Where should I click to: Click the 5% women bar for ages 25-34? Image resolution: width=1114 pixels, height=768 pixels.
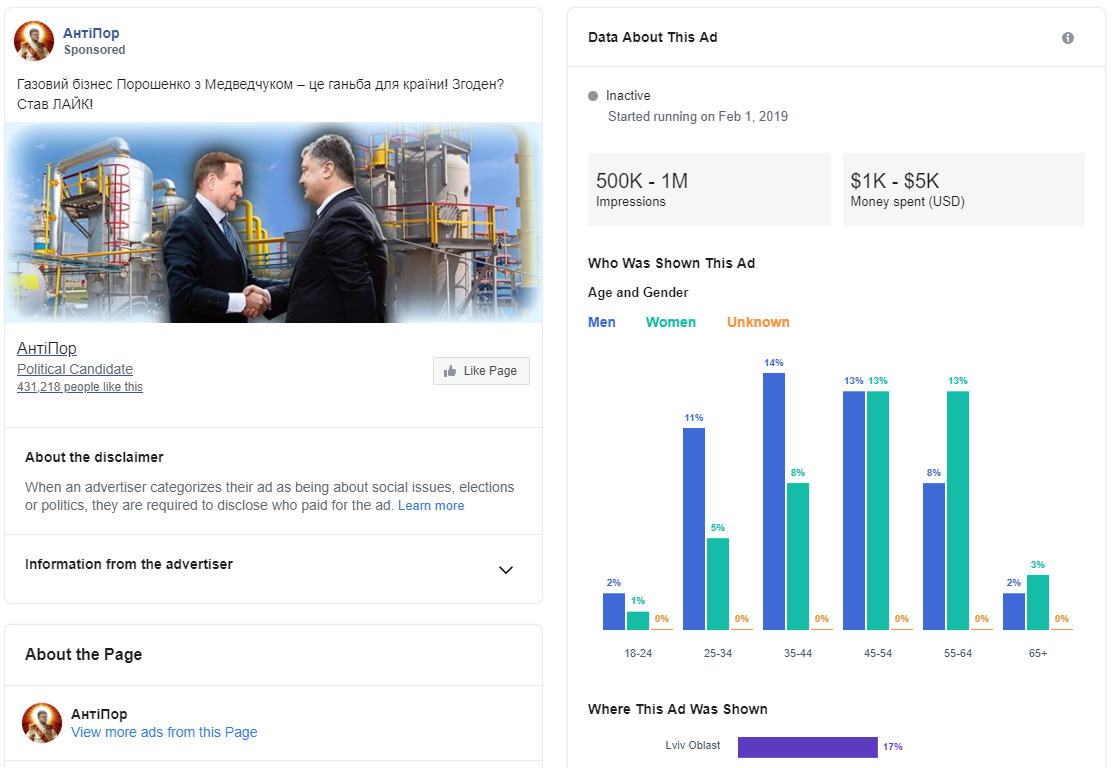pyautogui.click(x=718, y=584)
